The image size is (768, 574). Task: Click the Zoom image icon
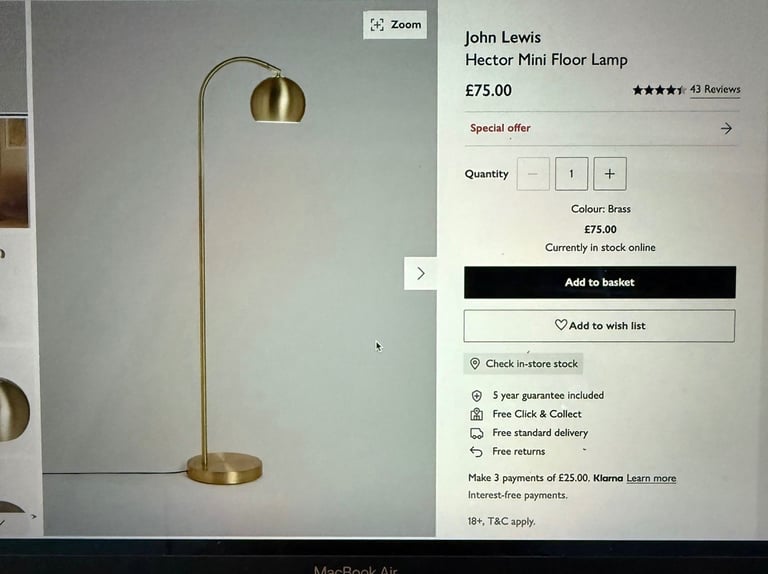click(x=377, y=24)
